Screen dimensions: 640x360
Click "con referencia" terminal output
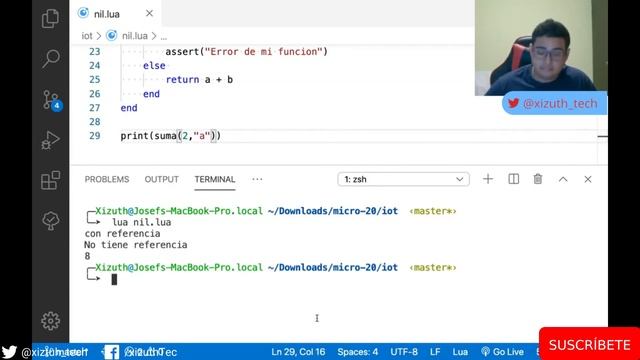pos(122,233)
